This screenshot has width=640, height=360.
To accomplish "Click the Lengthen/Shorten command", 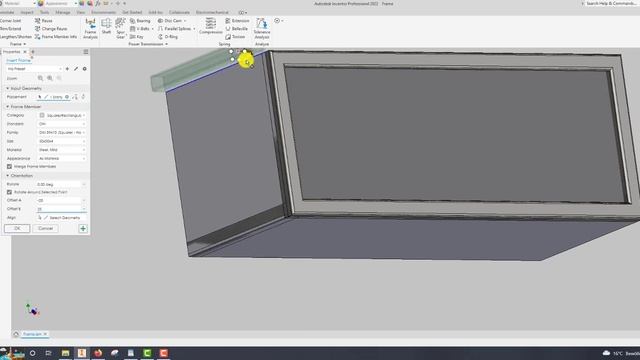I will point(16,37).
